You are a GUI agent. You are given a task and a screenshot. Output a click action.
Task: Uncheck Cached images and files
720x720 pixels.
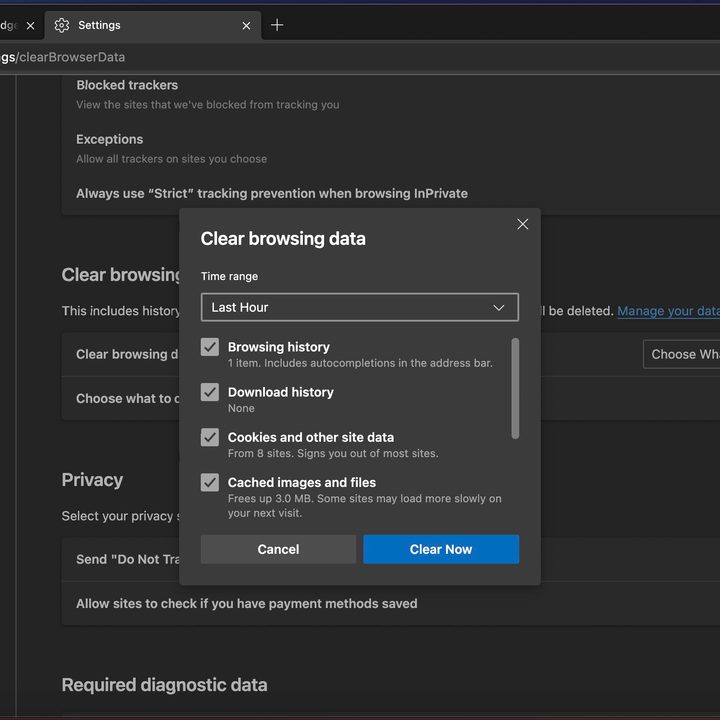[x=210, y=482]
